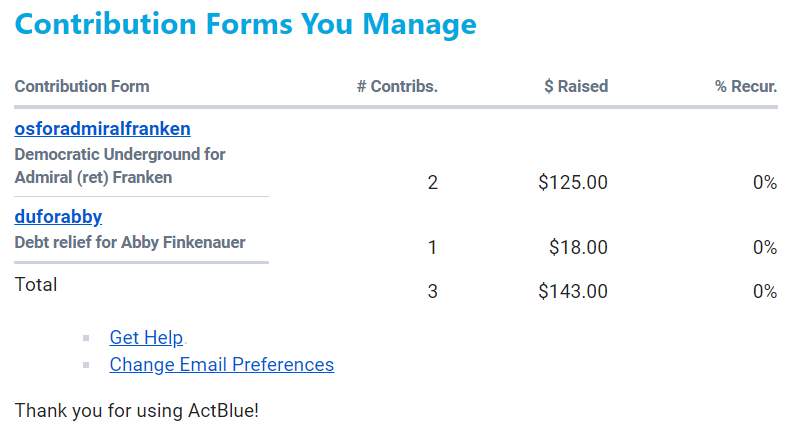Click the % Recur. column header
800x429 pixels.
[745, 86]
